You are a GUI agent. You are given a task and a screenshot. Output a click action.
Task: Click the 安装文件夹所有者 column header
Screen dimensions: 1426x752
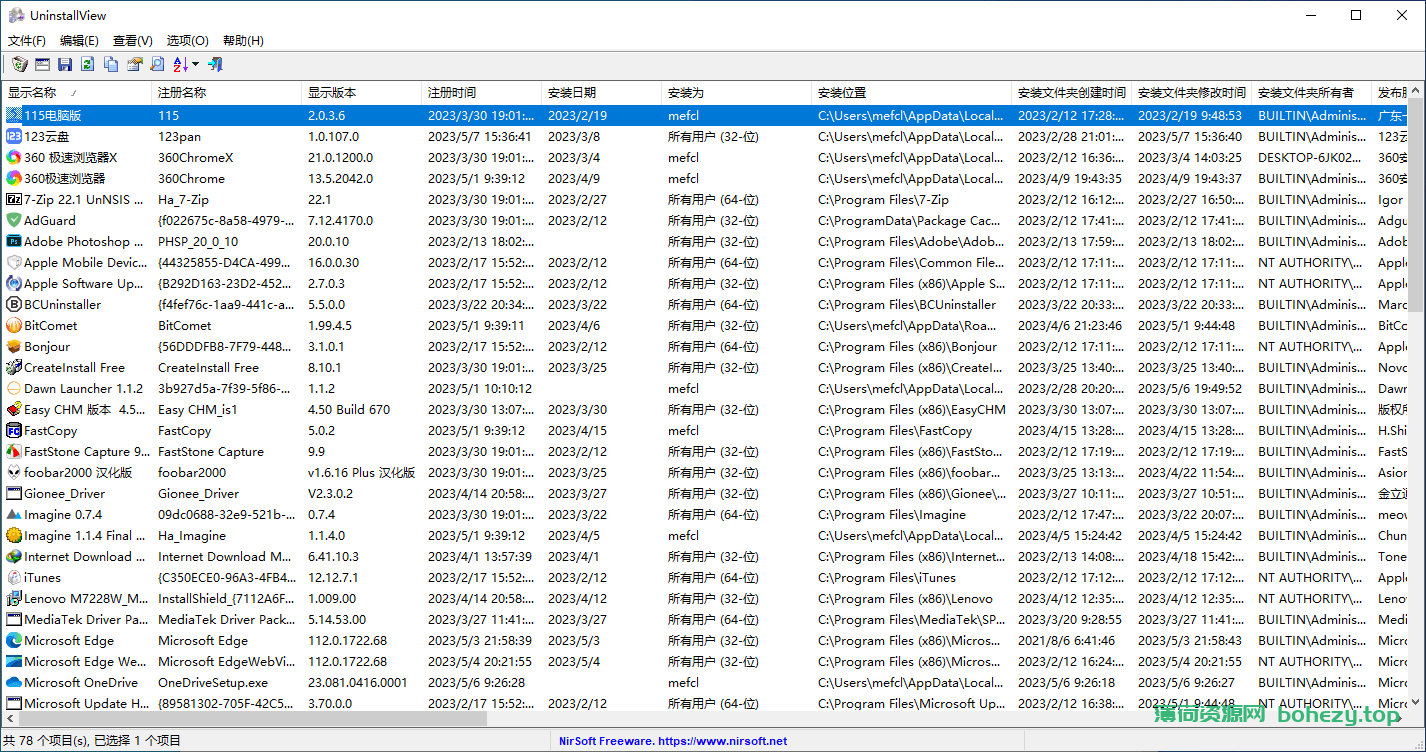pyautogui.click(x=1312, y=93)
